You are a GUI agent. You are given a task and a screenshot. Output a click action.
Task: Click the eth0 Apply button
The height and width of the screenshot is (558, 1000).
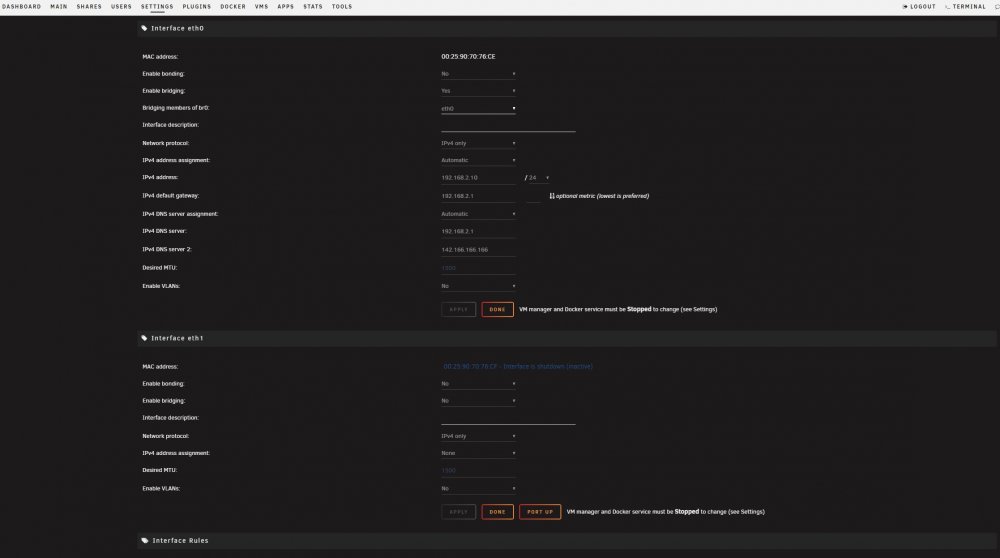point(459,309)
